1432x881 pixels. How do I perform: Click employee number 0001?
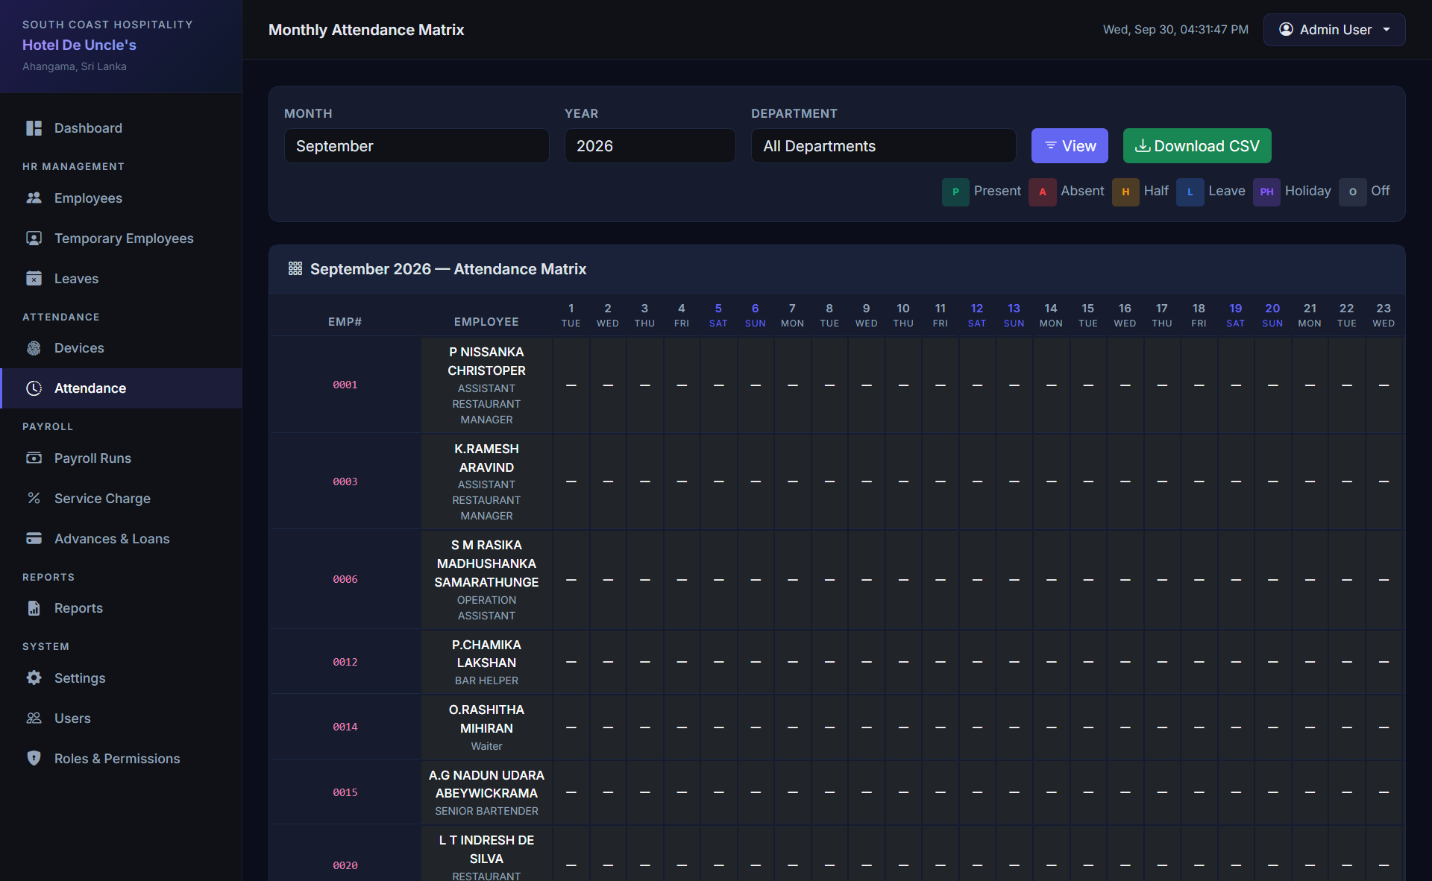pos(345,385)
